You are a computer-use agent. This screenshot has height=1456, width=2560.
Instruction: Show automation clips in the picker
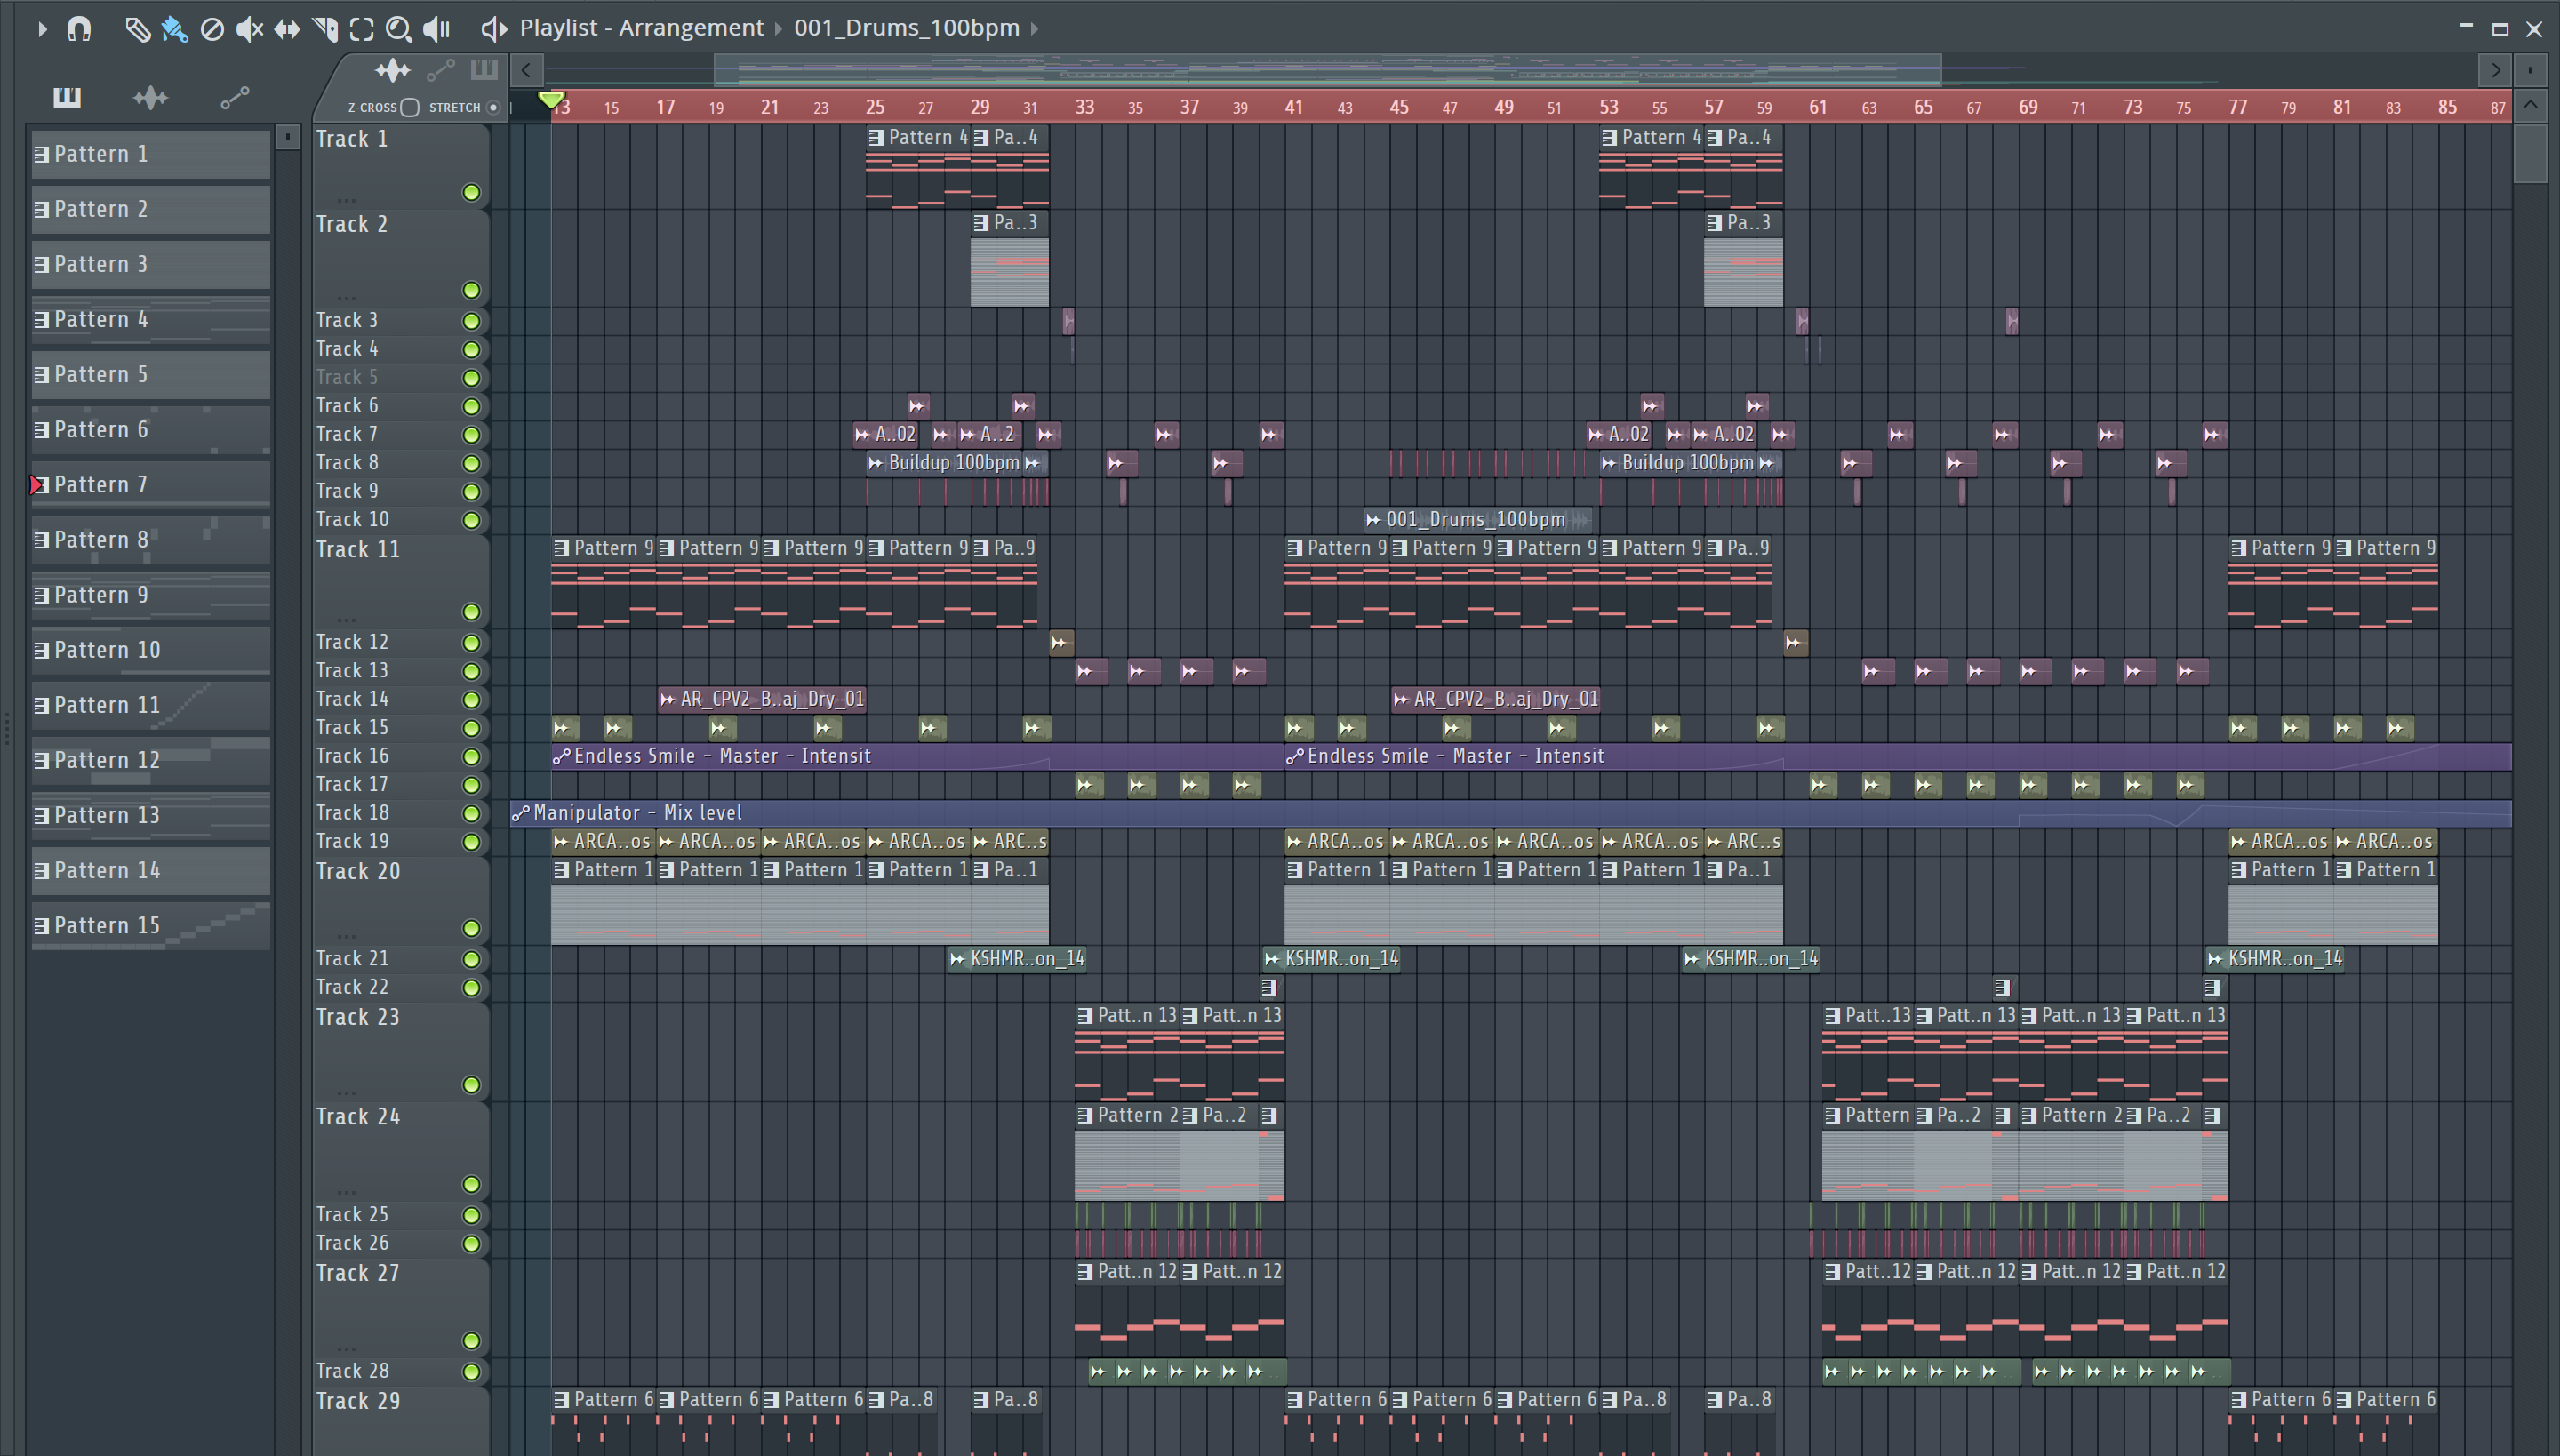coord(234,97)
